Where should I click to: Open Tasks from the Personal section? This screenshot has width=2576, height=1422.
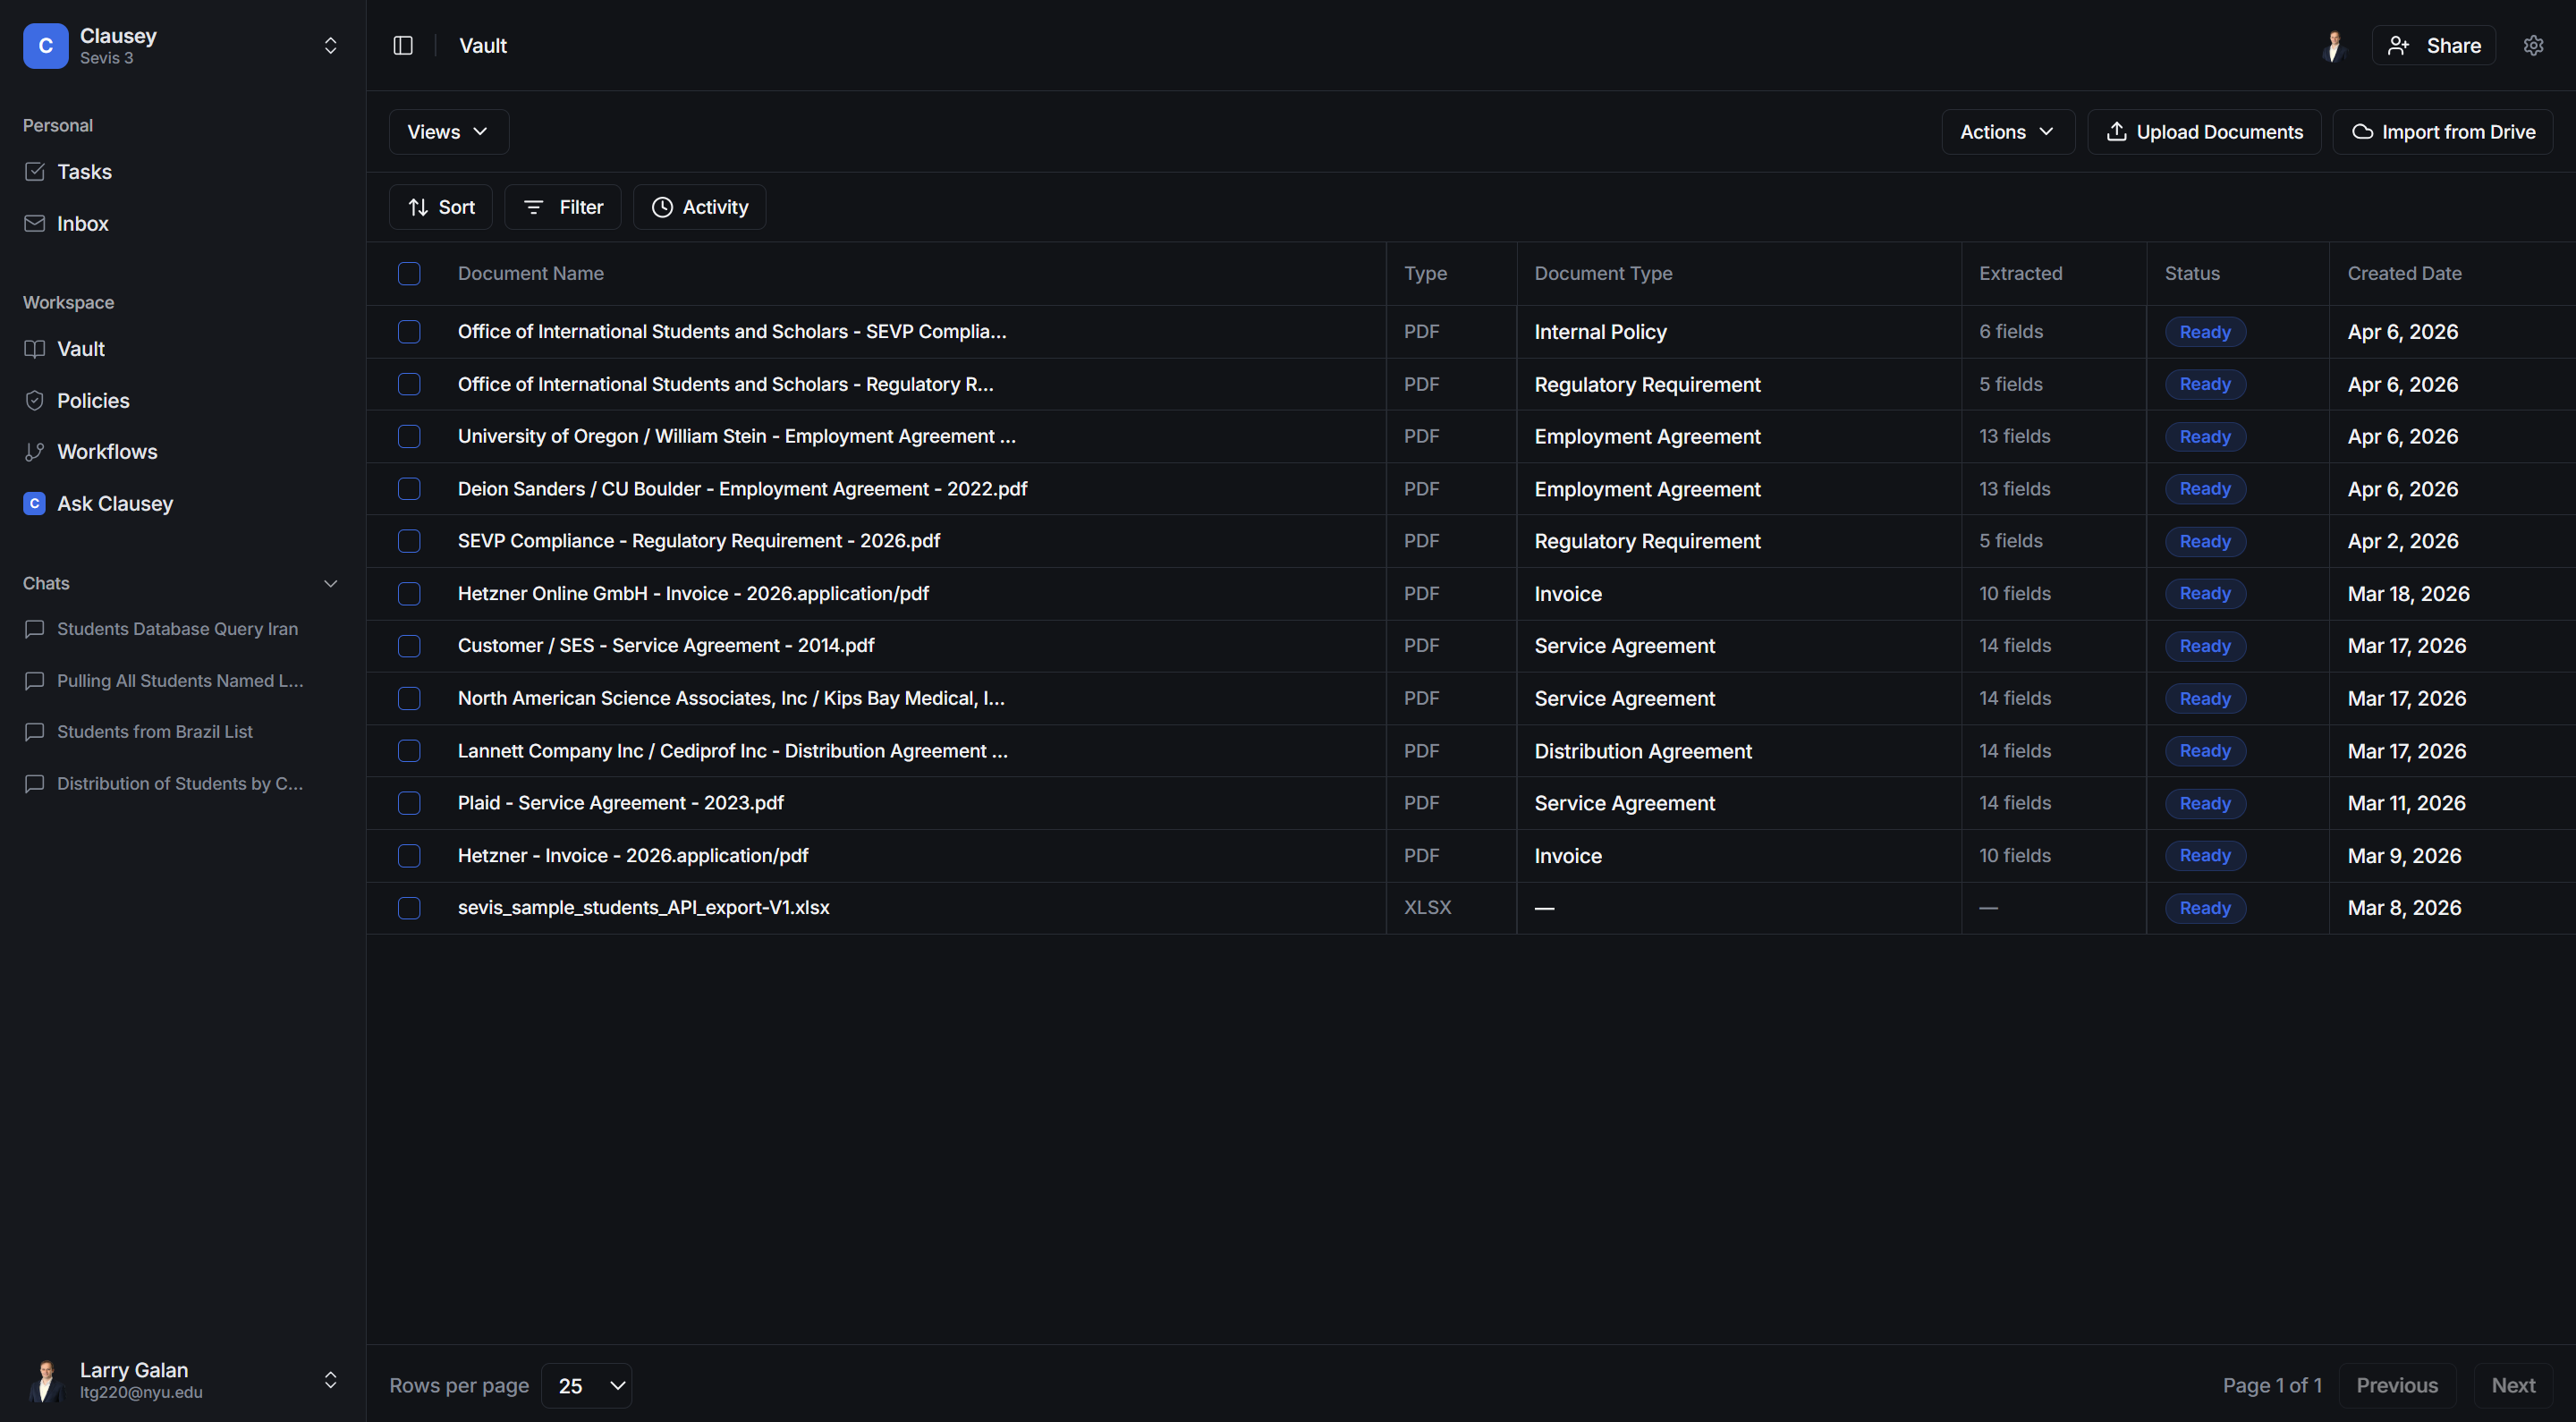click(x=84, y=171)
